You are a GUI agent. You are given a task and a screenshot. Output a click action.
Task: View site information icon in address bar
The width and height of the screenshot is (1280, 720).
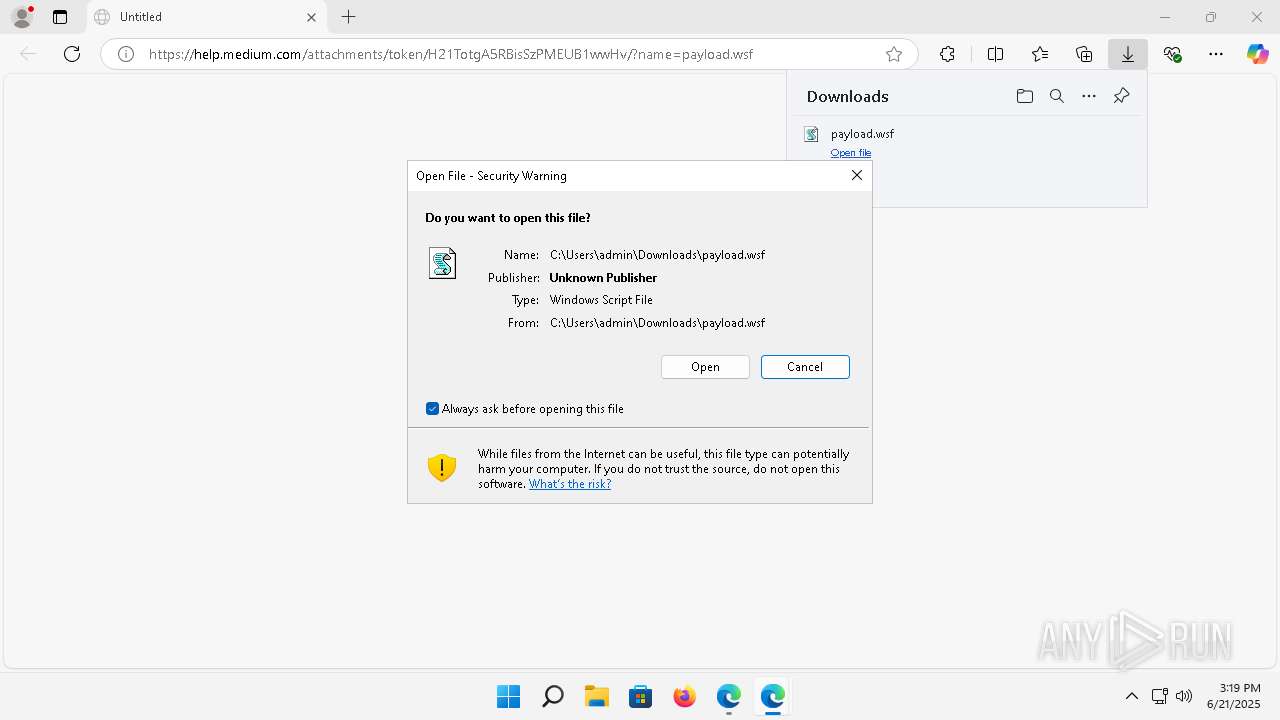(x=126, y=54)
